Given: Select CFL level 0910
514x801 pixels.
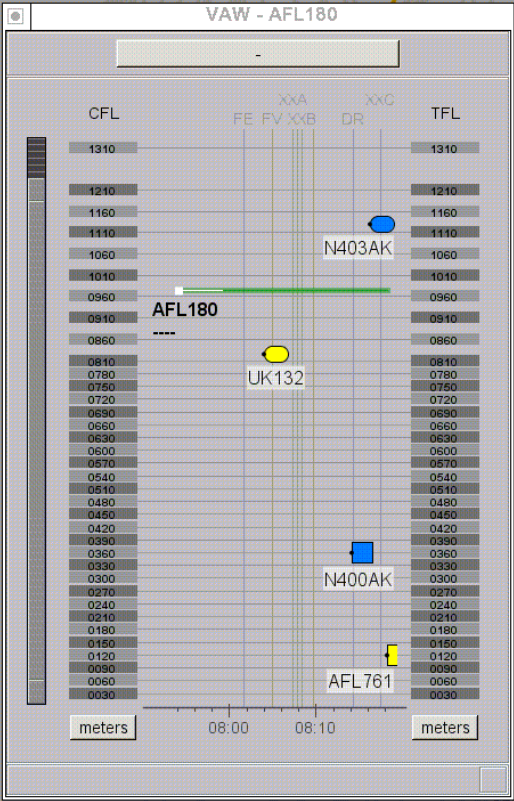Looking at the screenshot, I should [103, 318].
